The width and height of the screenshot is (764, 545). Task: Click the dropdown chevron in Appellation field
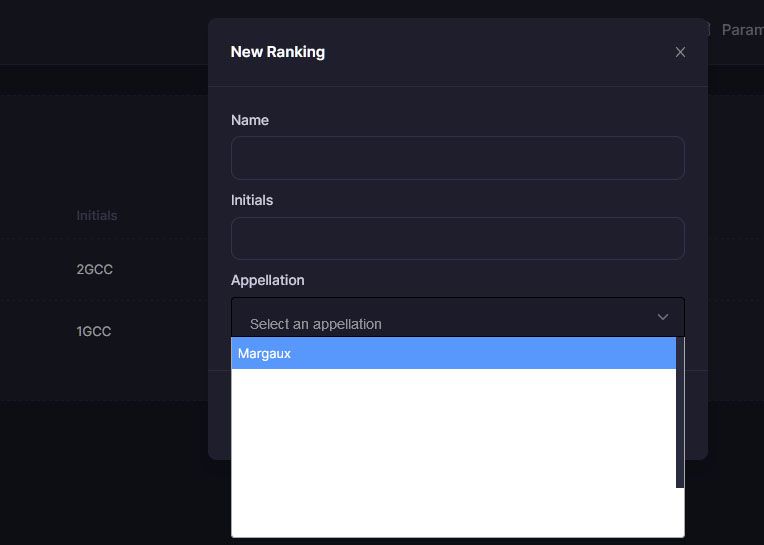point(663,317)
